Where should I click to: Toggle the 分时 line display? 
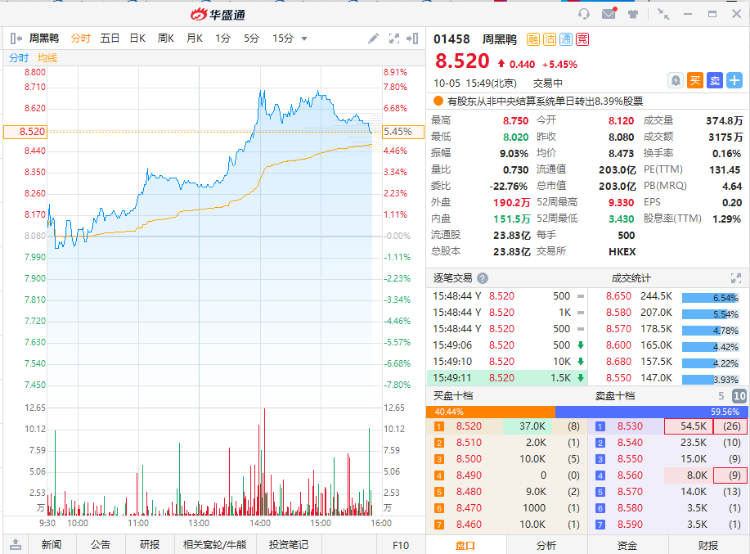19,58
